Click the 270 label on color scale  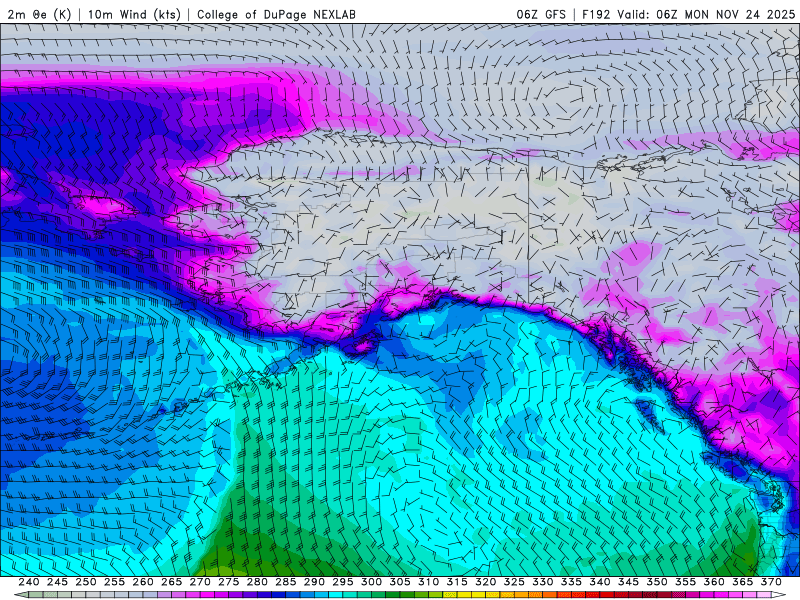(200, 582)
